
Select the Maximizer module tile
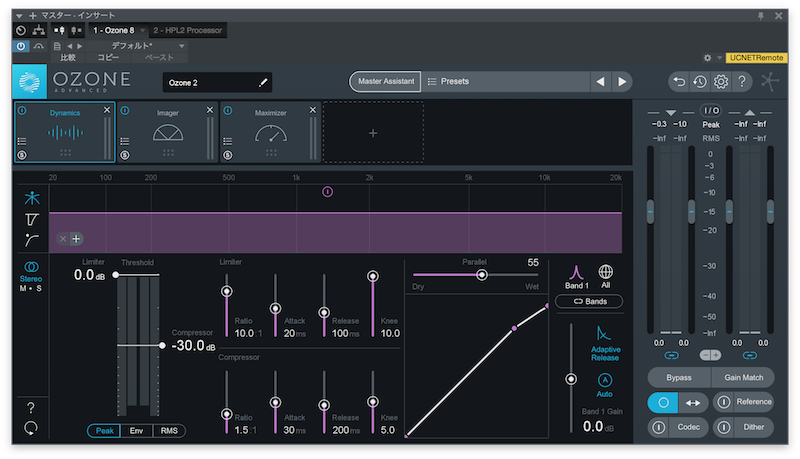(270, 132)
